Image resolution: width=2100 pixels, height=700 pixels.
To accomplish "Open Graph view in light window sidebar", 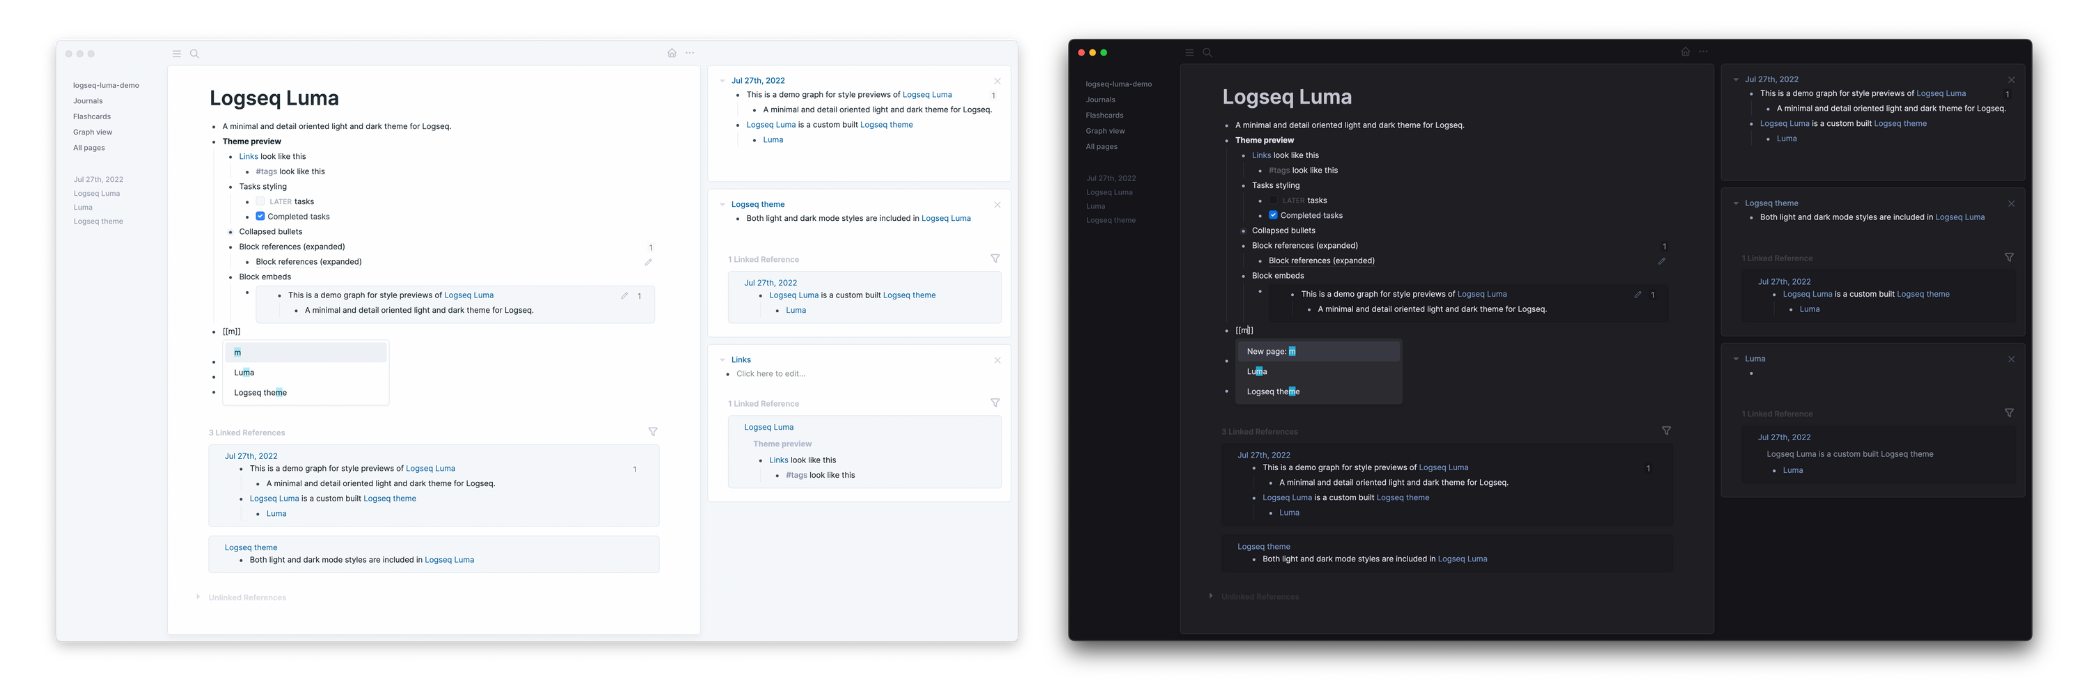I will (93, 132).
